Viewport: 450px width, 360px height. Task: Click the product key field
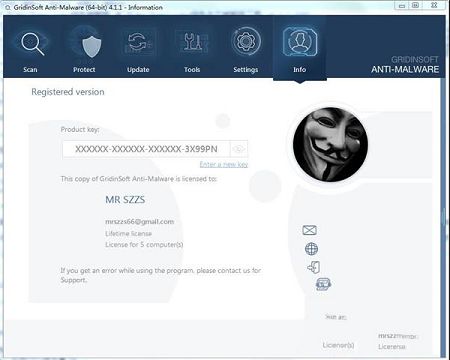click(146, 149)
